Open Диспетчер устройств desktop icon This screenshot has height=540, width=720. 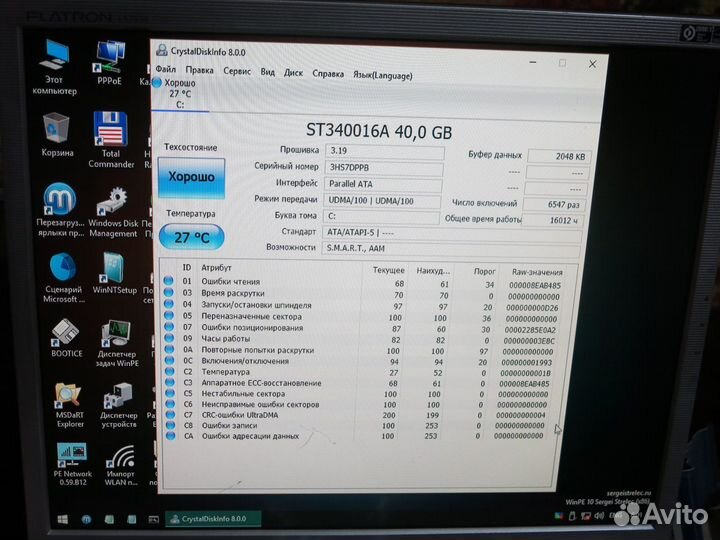(118, 405)
